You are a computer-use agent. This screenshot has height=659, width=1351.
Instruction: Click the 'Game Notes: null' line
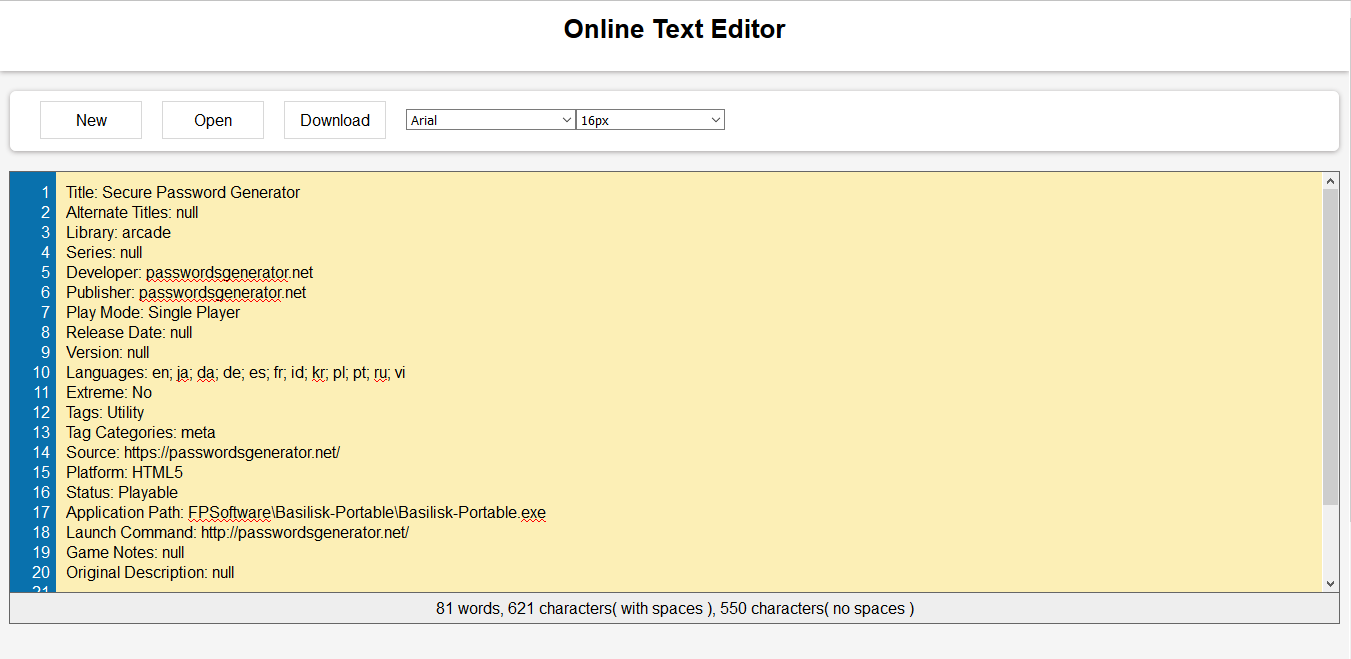point(125,552)
